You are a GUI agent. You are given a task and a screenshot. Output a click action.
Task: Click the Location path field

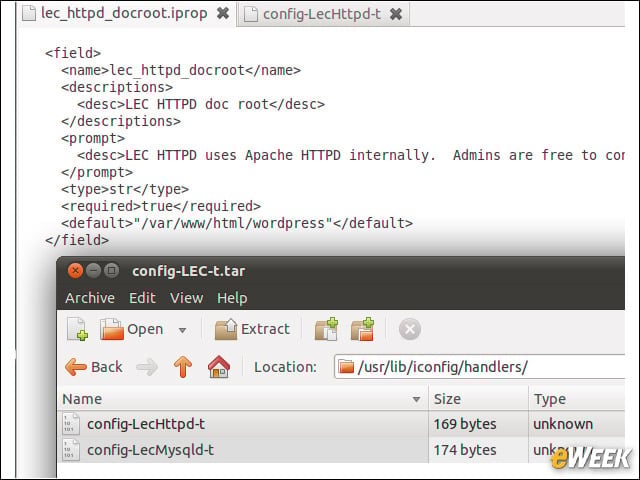[x=480, y=367]
